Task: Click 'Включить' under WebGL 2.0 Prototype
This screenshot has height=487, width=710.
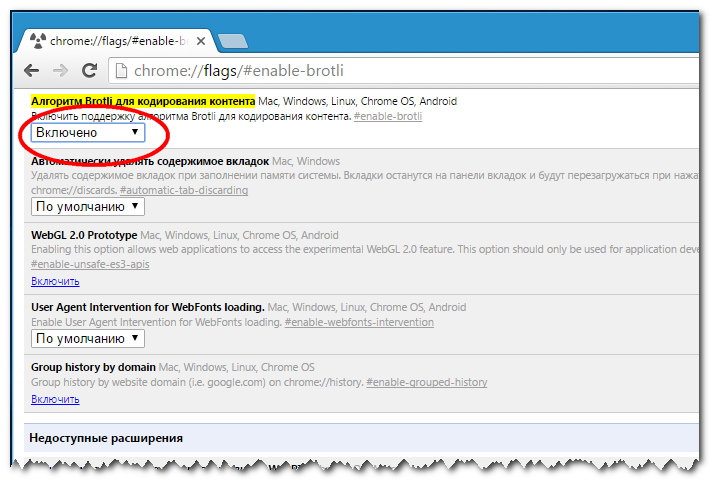Action: (55, 281)
